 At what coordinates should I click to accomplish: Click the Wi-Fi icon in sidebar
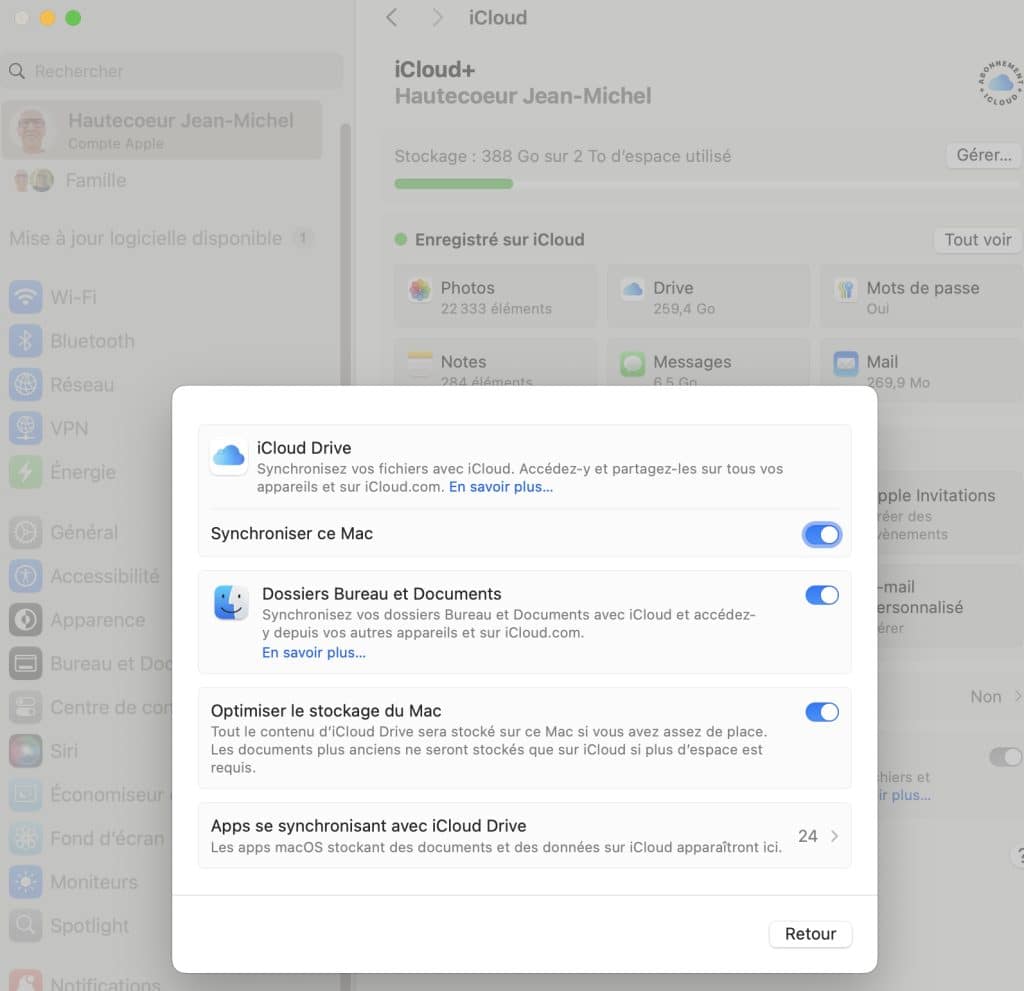tap(25, 297)
